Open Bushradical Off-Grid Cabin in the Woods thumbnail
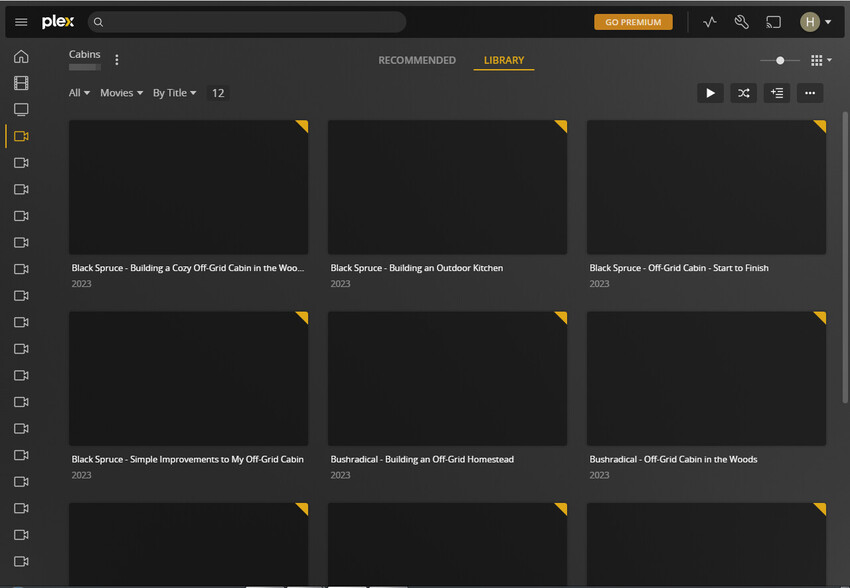The image size is (850, 588). 706,379
